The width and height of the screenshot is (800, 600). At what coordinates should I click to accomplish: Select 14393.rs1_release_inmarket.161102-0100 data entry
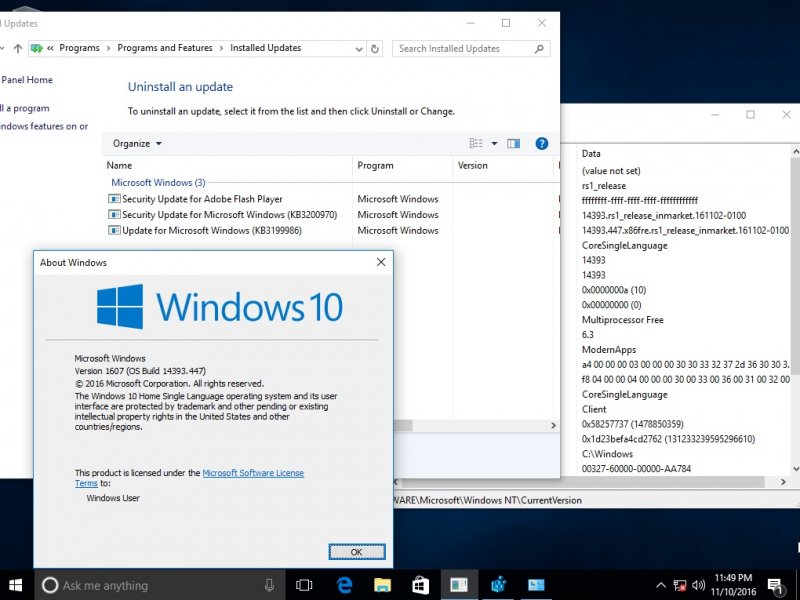click(x=664, y=215)
